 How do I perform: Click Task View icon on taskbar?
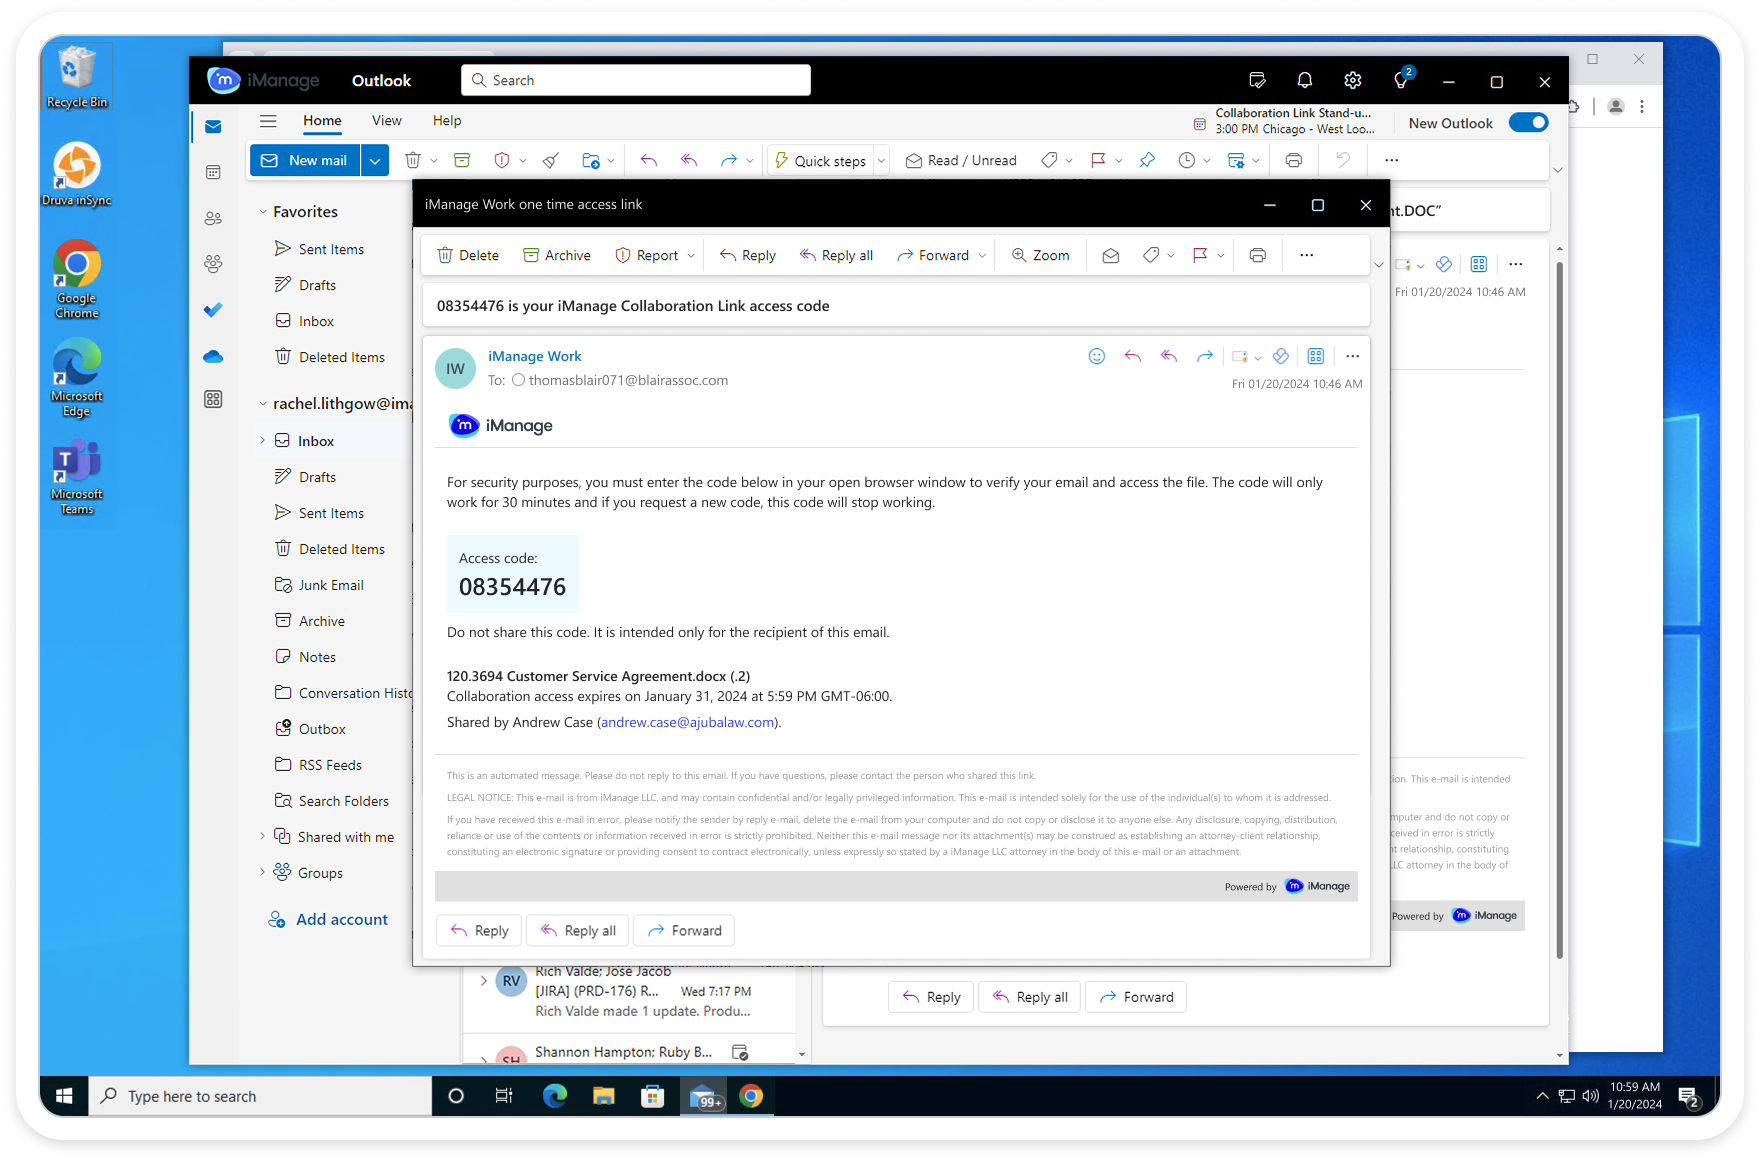(x=504, y=1096)
